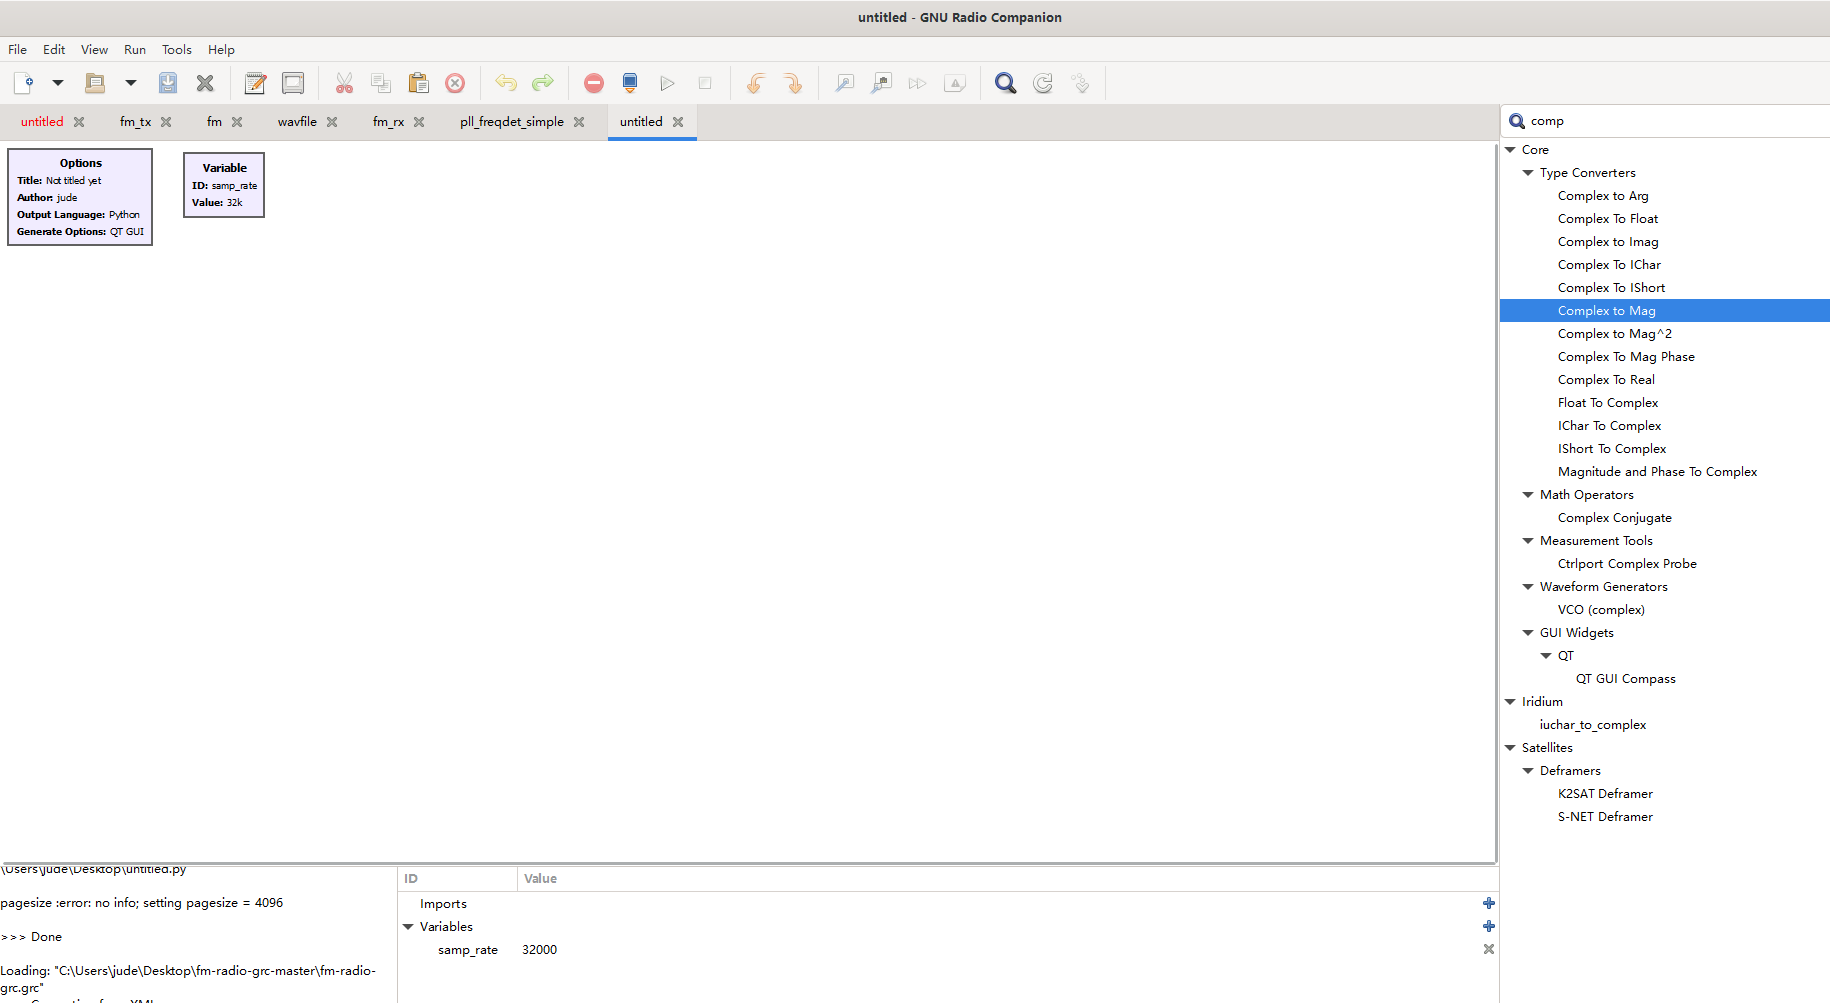Bypass the selected block icon
The height and width of the screenshot is (1003, 1830).
(x=918, y=83)
